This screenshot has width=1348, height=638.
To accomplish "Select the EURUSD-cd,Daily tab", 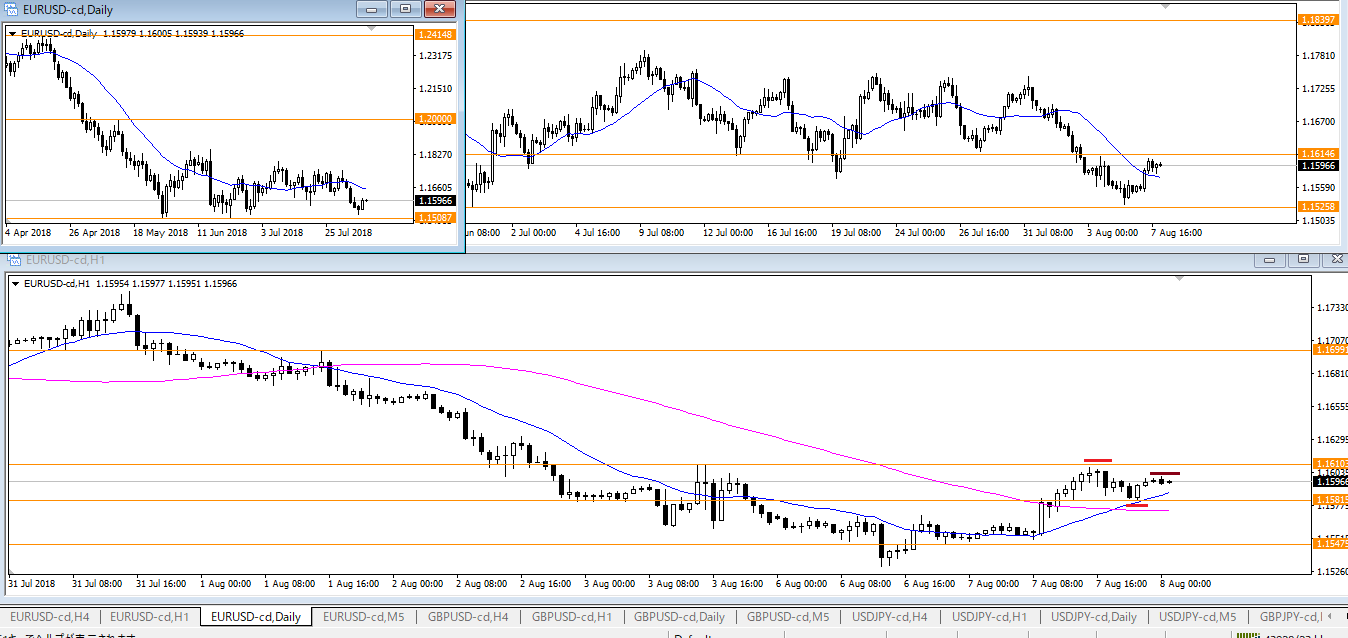I will (x=256, y=617).
